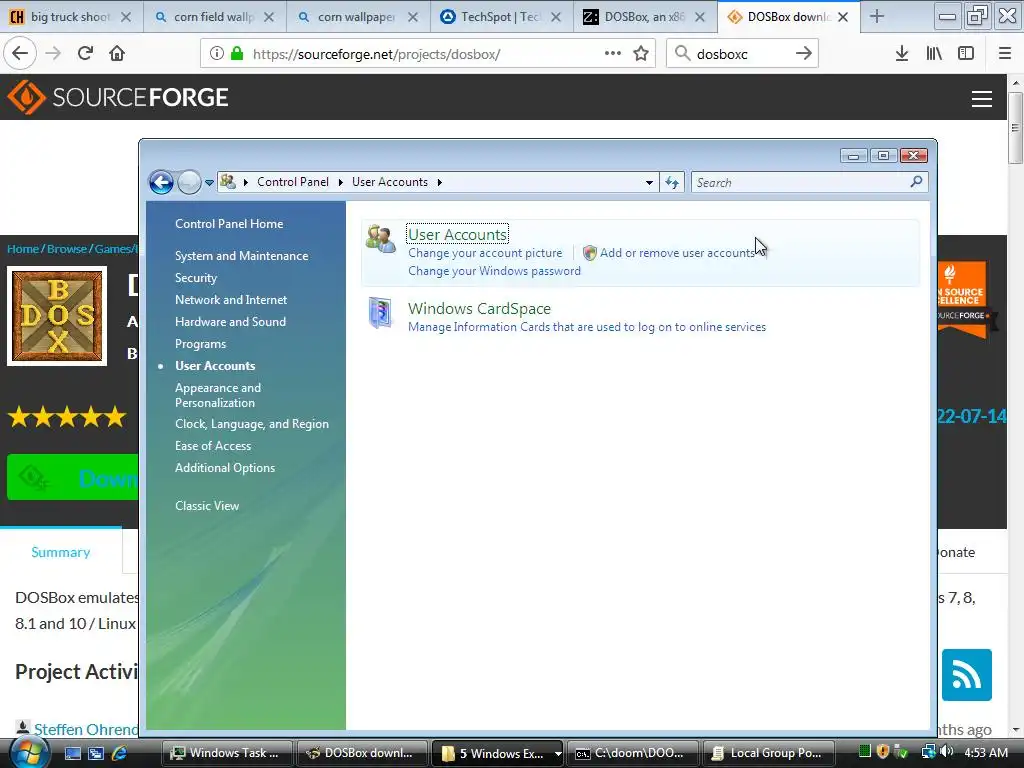The image size is (1024, 768).
Task: Open Firefox downloads arrow
Action: click(x=902, y=53)
